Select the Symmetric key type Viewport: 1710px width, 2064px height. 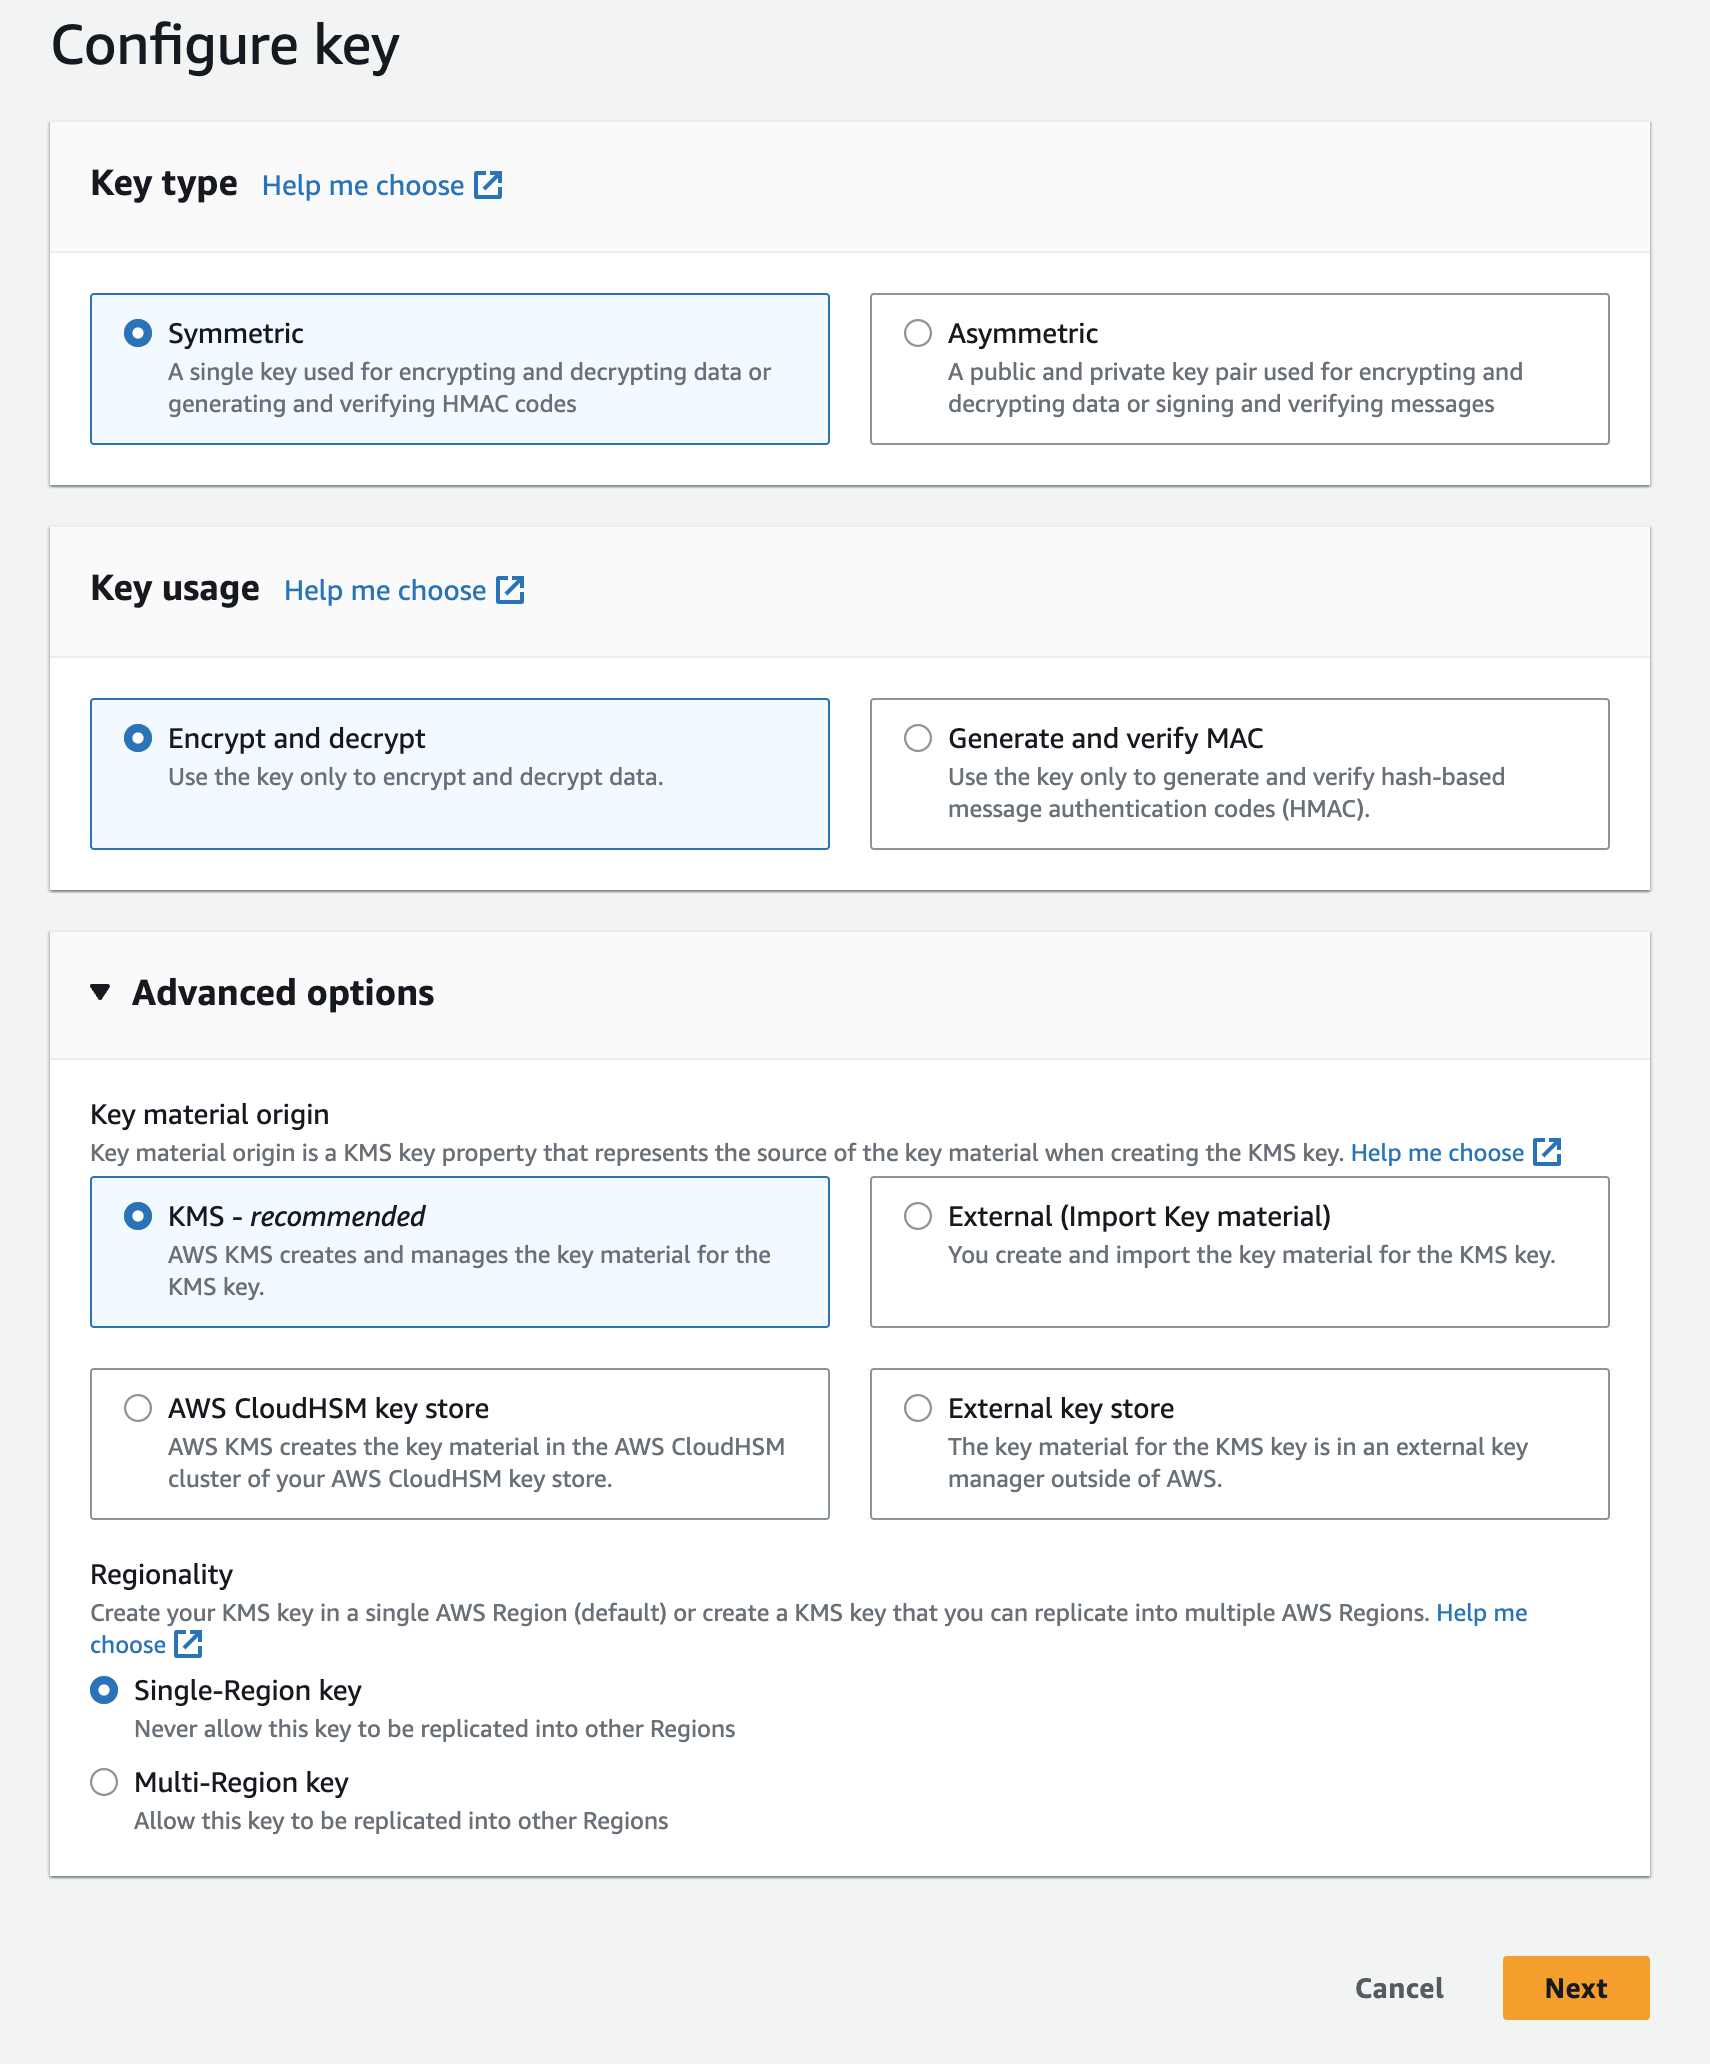pyautogui.click(x=138, y=333)
